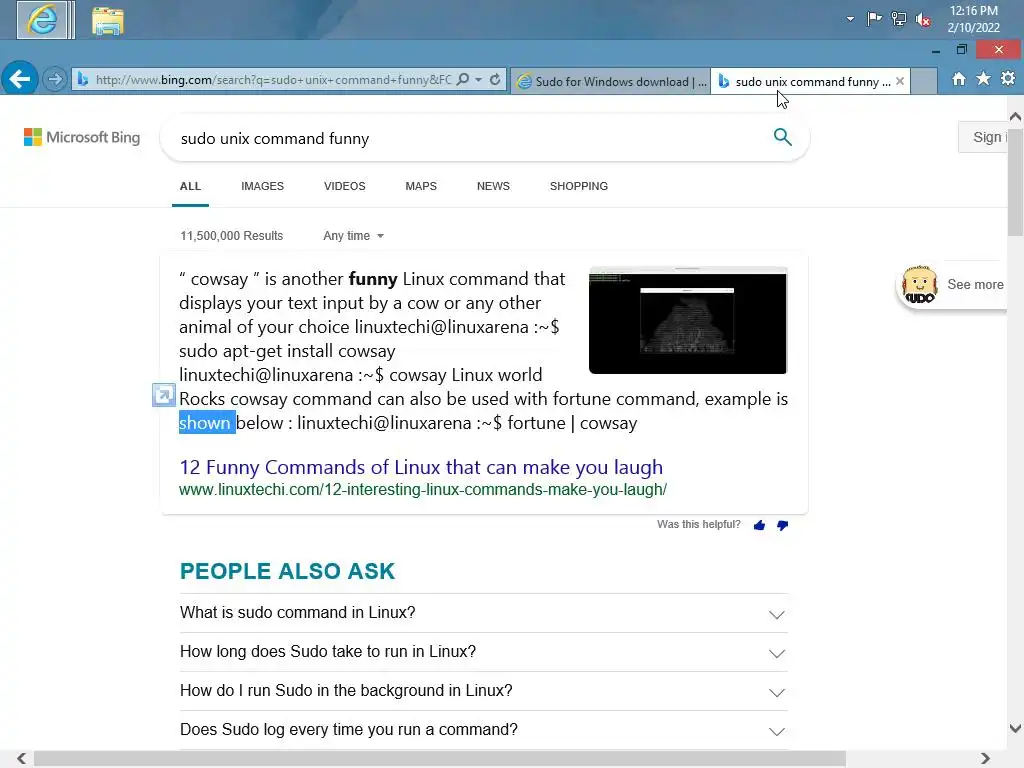Go forward with the browser forward arrow
This screenshot has height=768, width=1024.
pos(55,80)
